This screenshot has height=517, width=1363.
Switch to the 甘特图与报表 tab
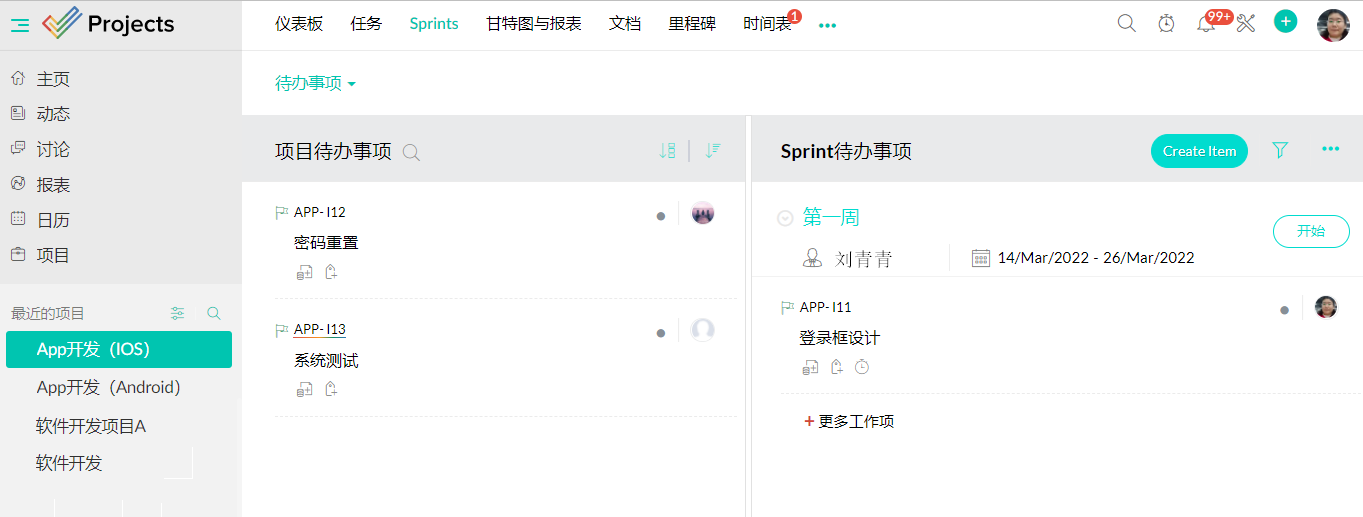[533, 24]
